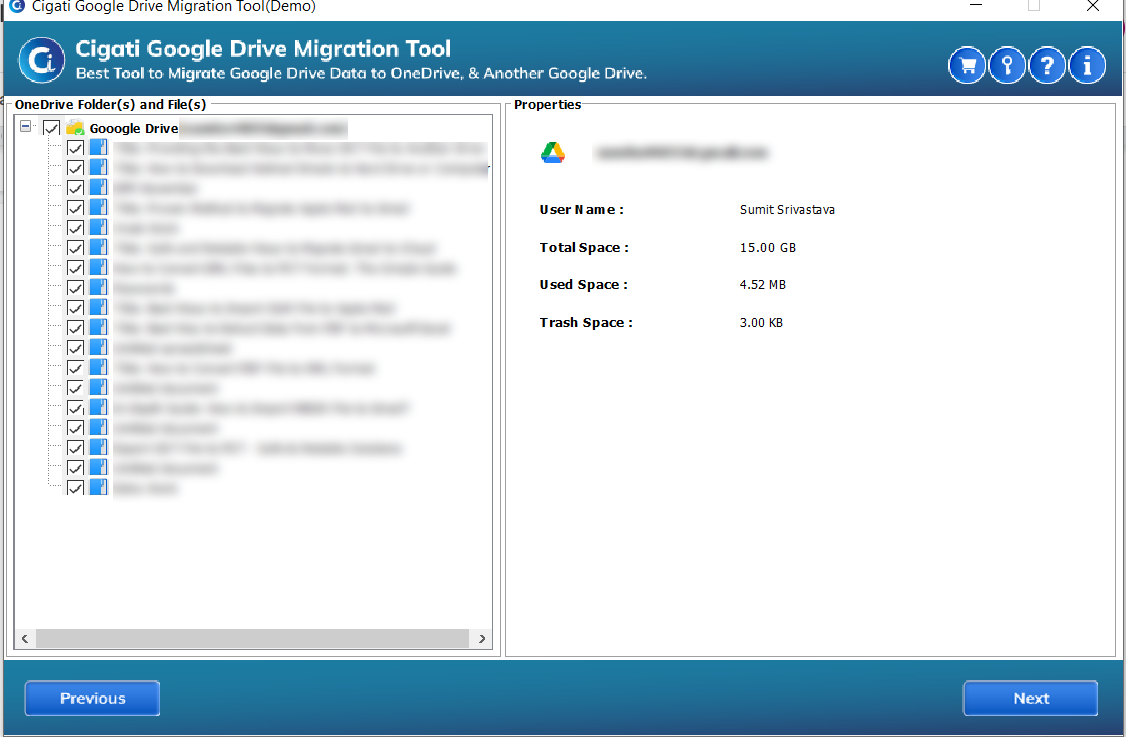The width and height of the screenshot is (1126, 746).
Task: Click the 'Properties' panel heading
Action: [547, 105]
